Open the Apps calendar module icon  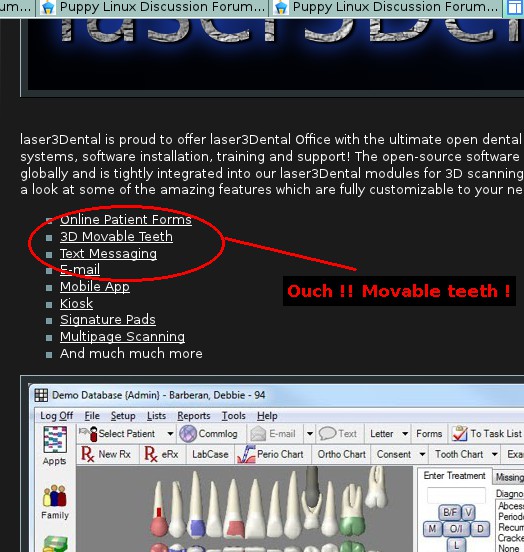tap(55, 439)
